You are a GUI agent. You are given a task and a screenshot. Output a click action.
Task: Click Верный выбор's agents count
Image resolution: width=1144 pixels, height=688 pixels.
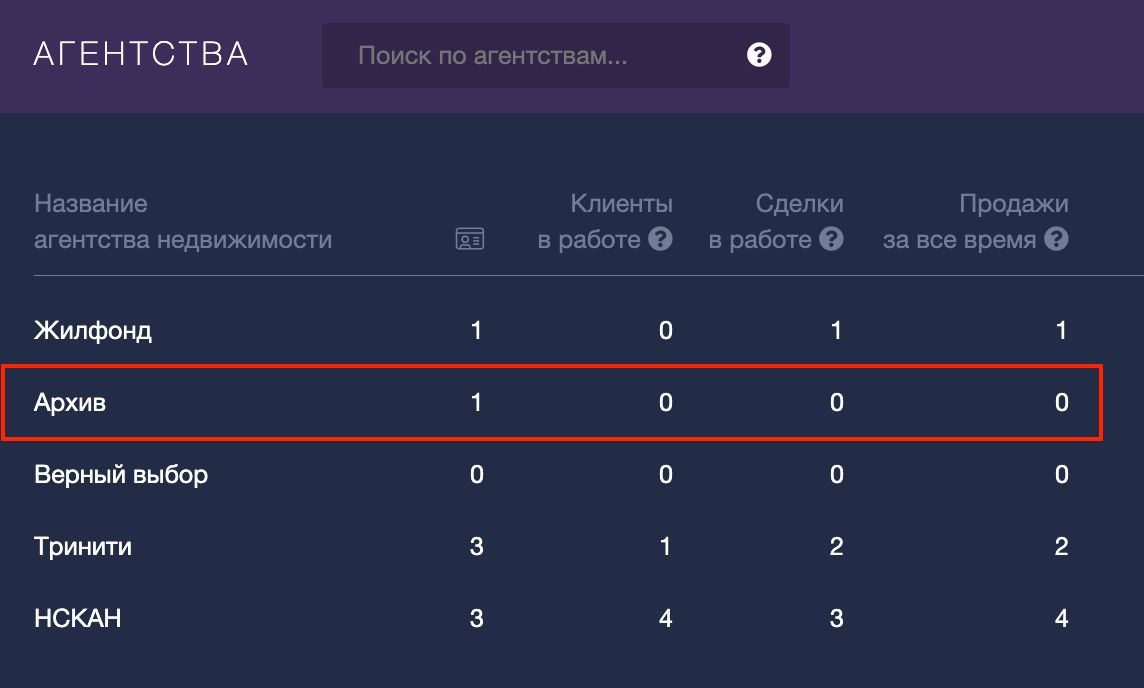coord(476,474)
